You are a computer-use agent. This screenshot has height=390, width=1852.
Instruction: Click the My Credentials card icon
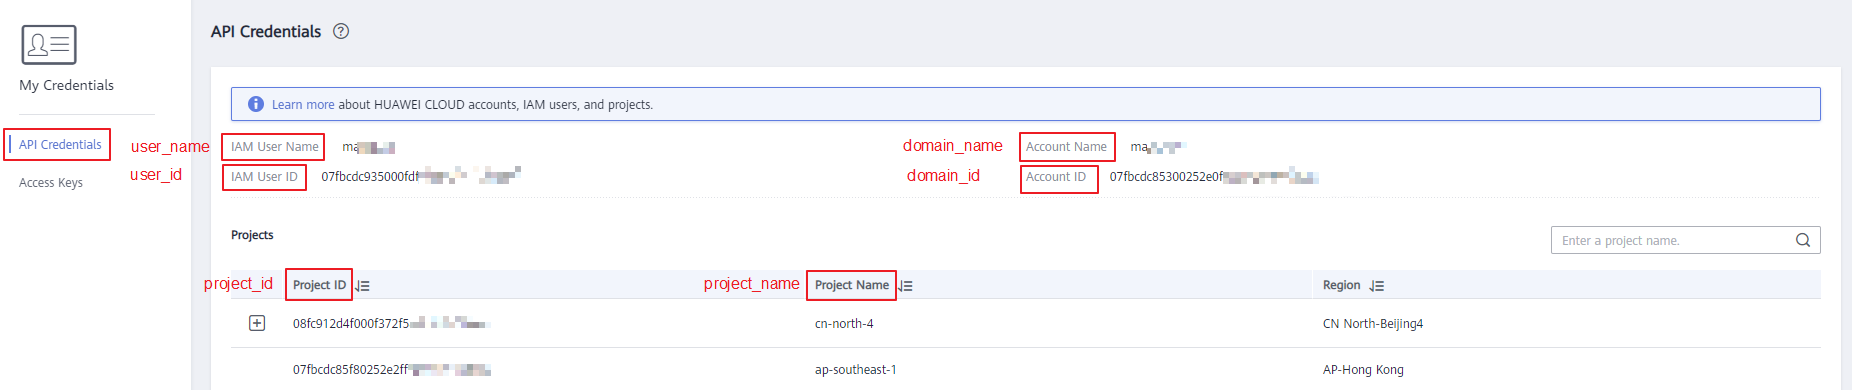click(48, 44)
